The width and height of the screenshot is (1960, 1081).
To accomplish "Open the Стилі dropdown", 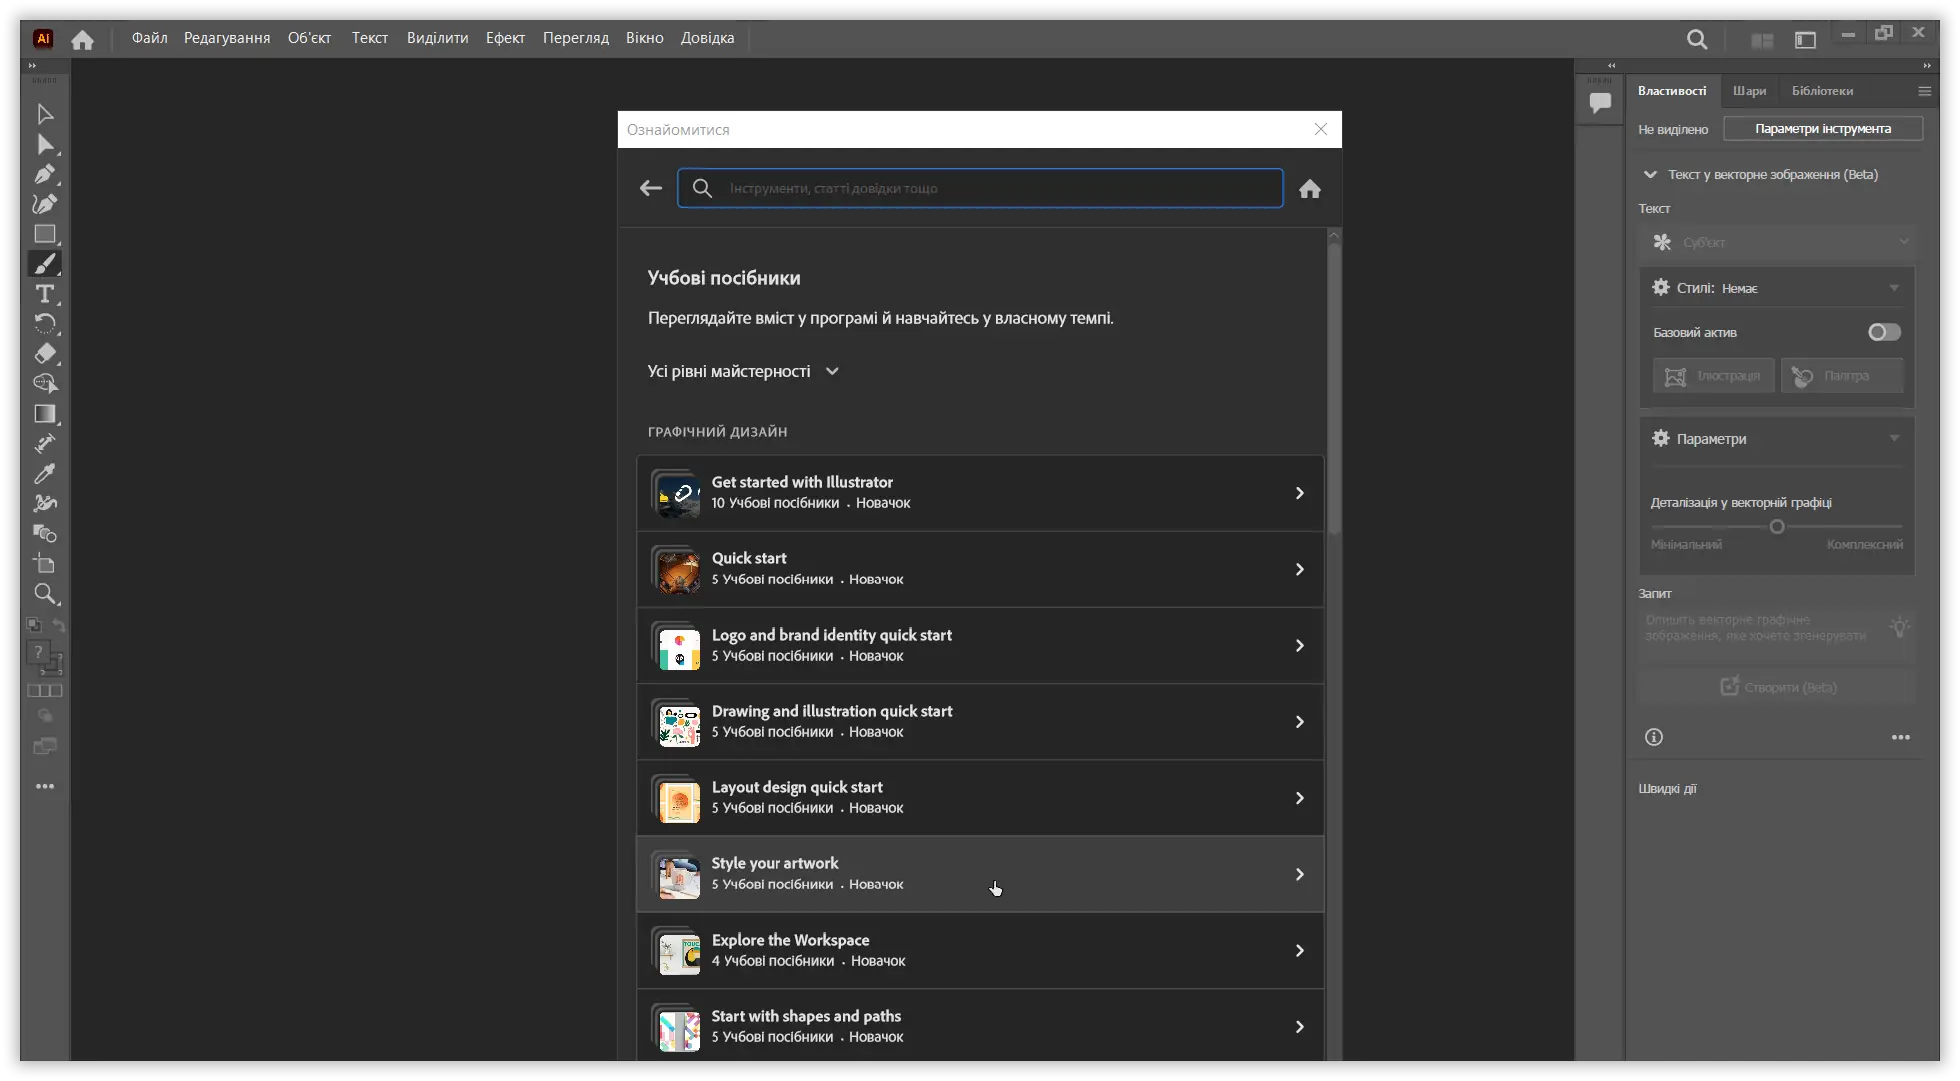I will coord(1893,288).
